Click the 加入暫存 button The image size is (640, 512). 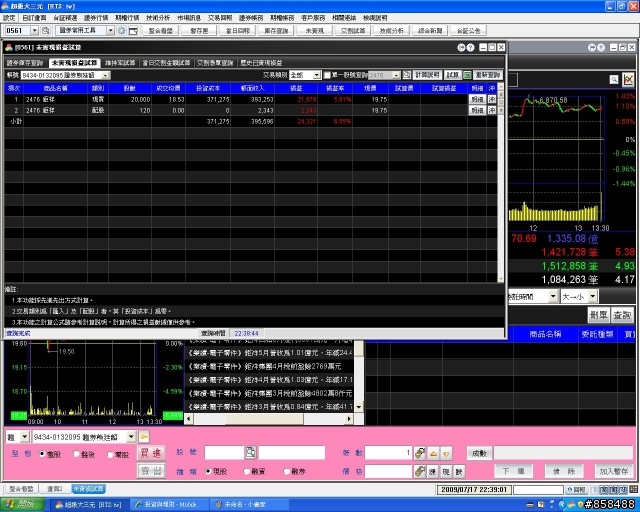point(613,471)
